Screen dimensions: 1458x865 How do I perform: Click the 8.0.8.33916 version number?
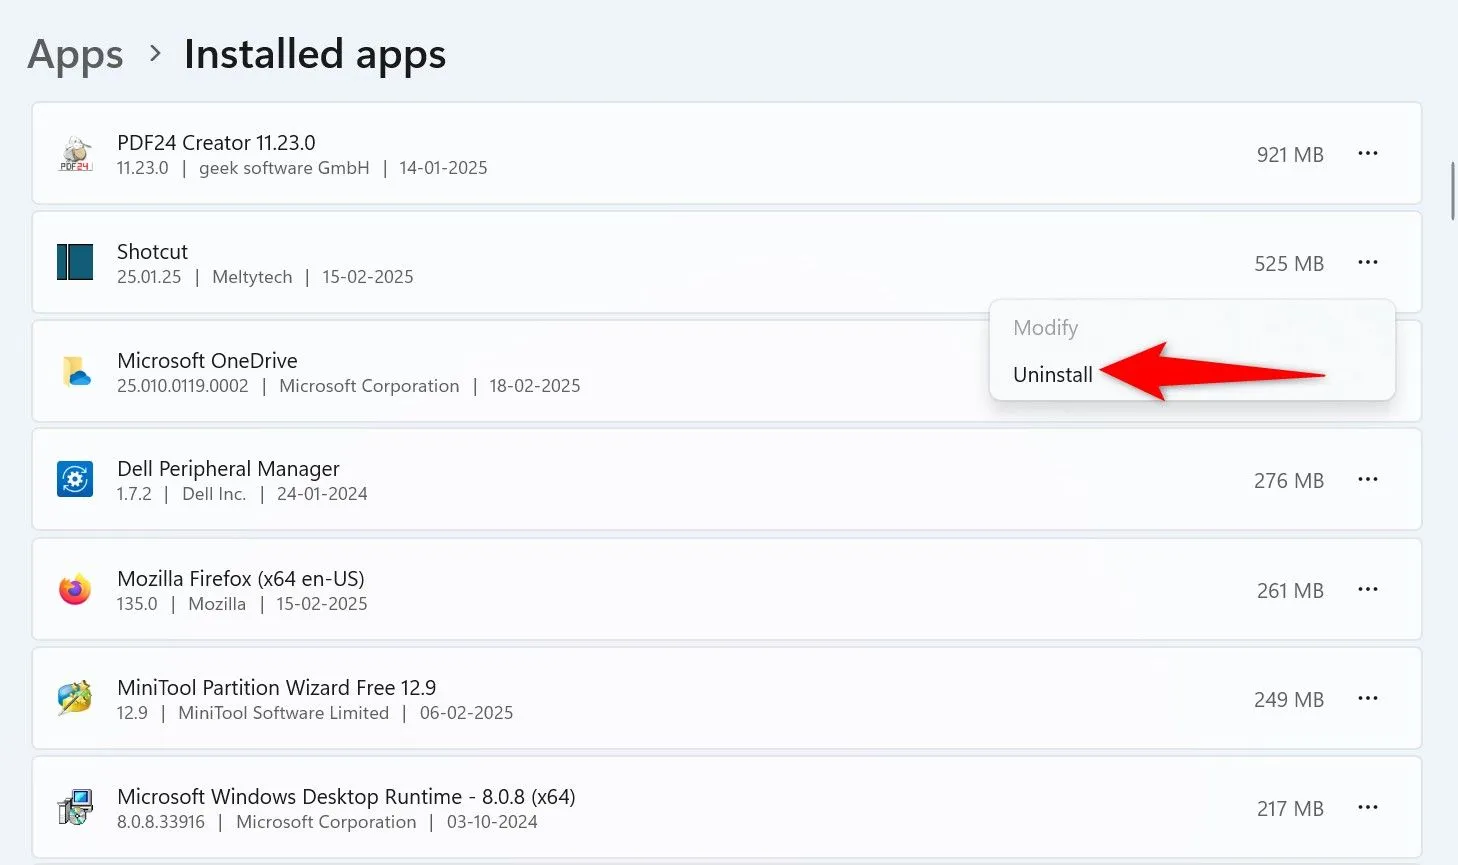[161, 822]
